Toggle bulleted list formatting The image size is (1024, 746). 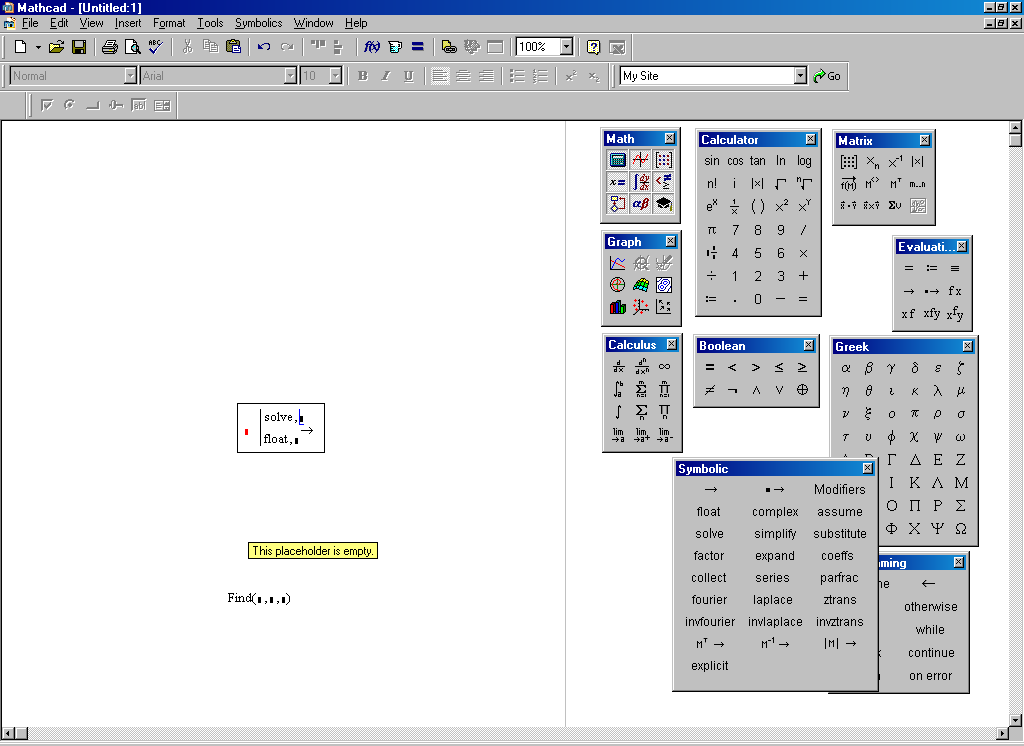(x=517, y=76)
